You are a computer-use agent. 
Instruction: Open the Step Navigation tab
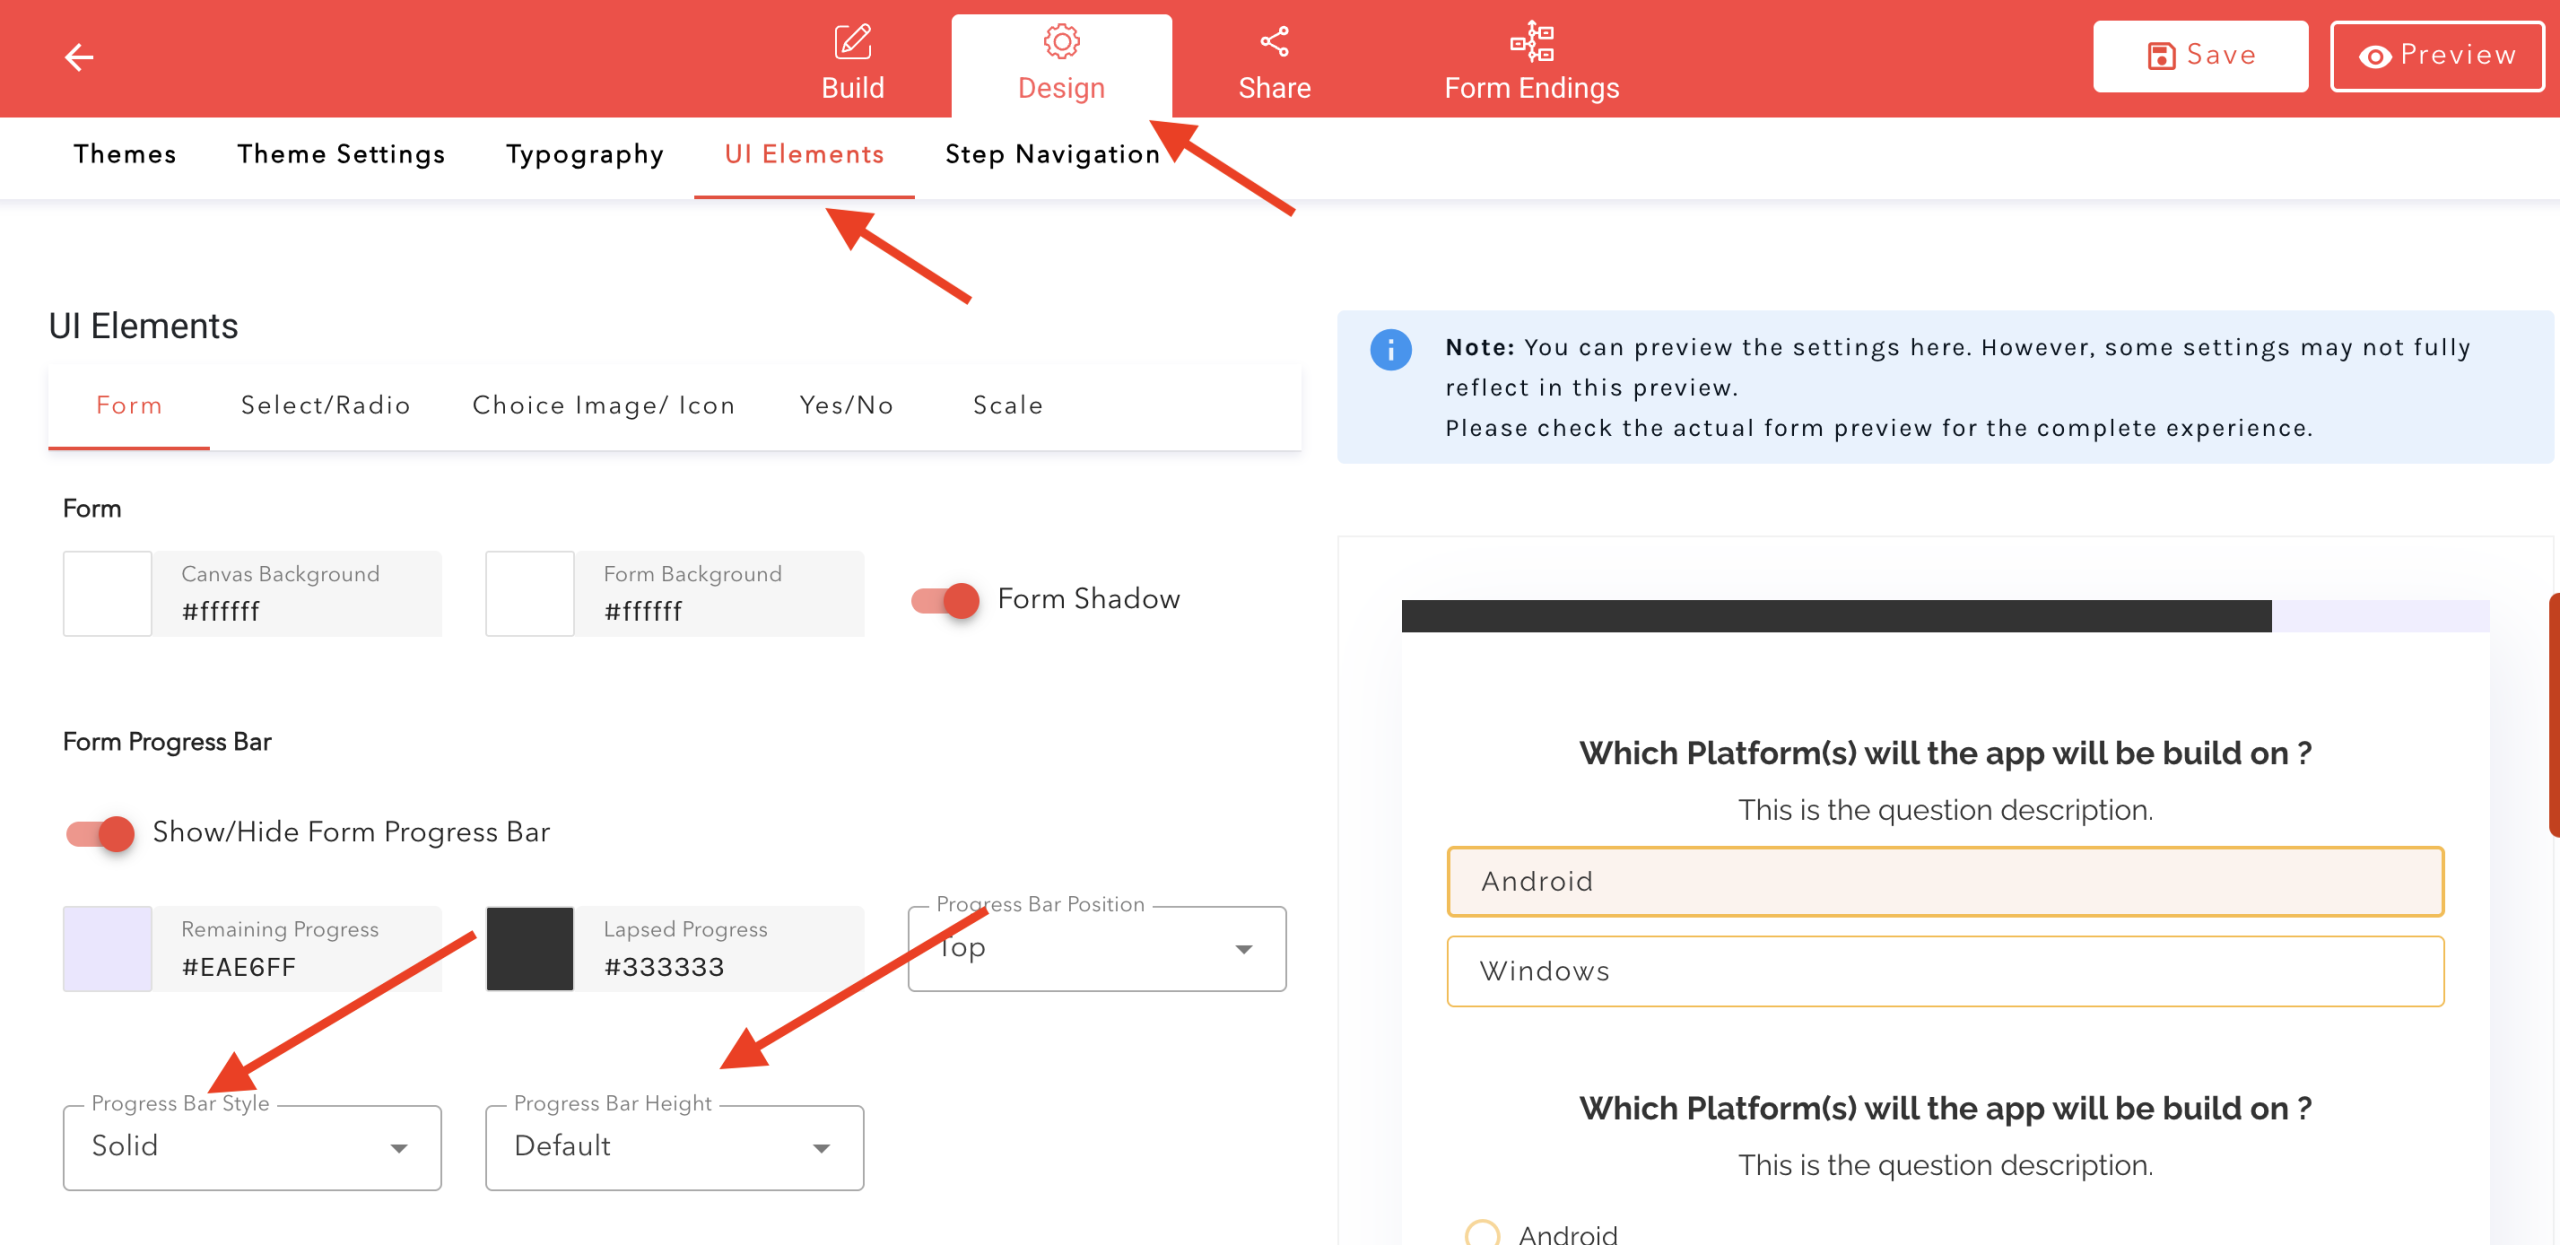point(1052,155)
